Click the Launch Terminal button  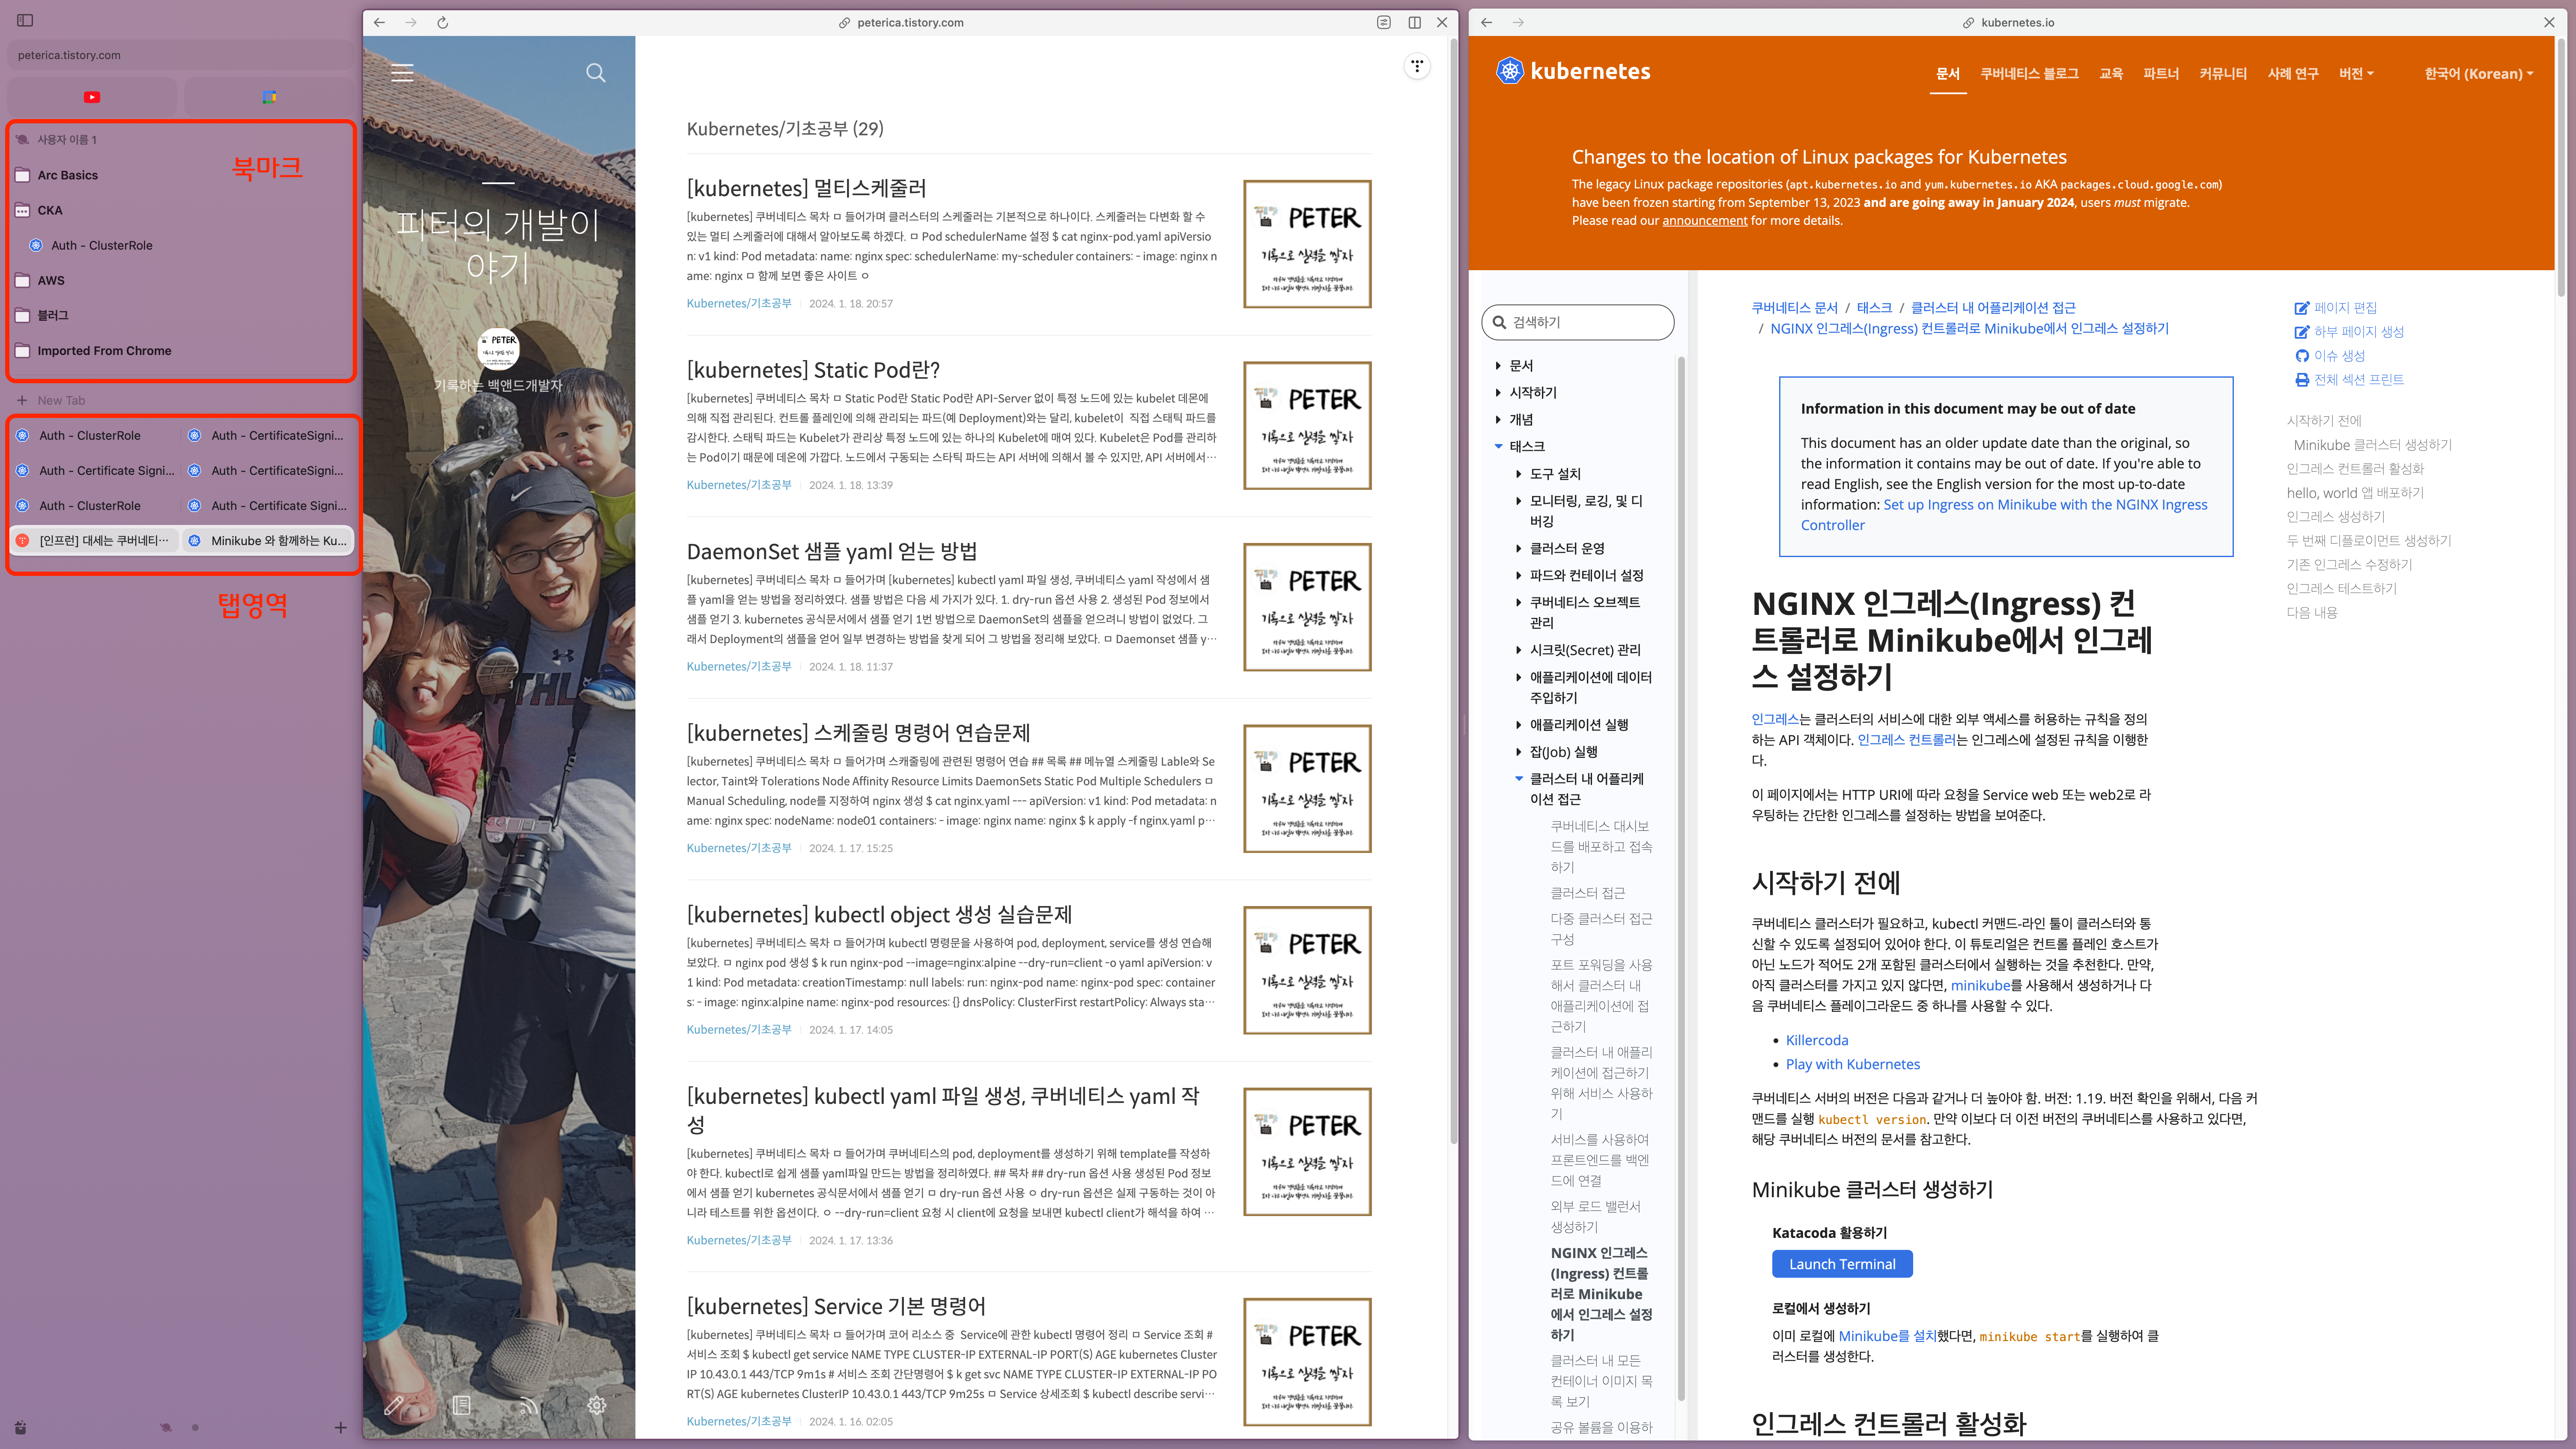(1842, 1264)
